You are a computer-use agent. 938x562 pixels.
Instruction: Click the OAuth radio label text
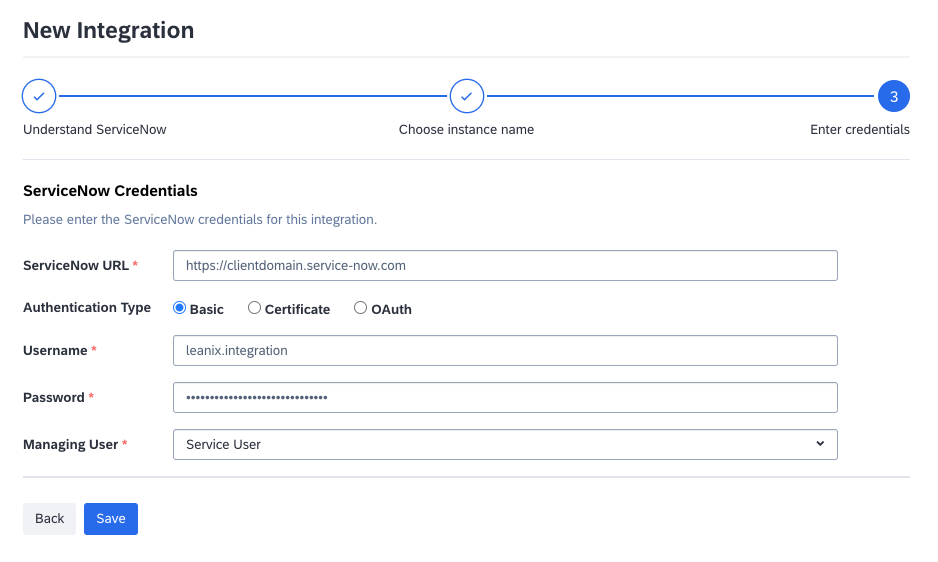[x=391, y=309]
